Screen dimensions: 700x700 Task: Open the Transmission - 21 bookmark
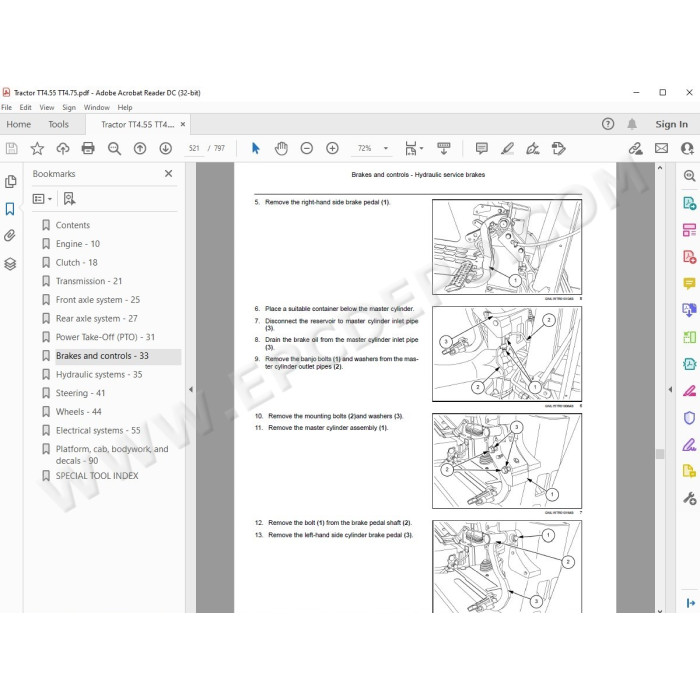click(89, 281)
